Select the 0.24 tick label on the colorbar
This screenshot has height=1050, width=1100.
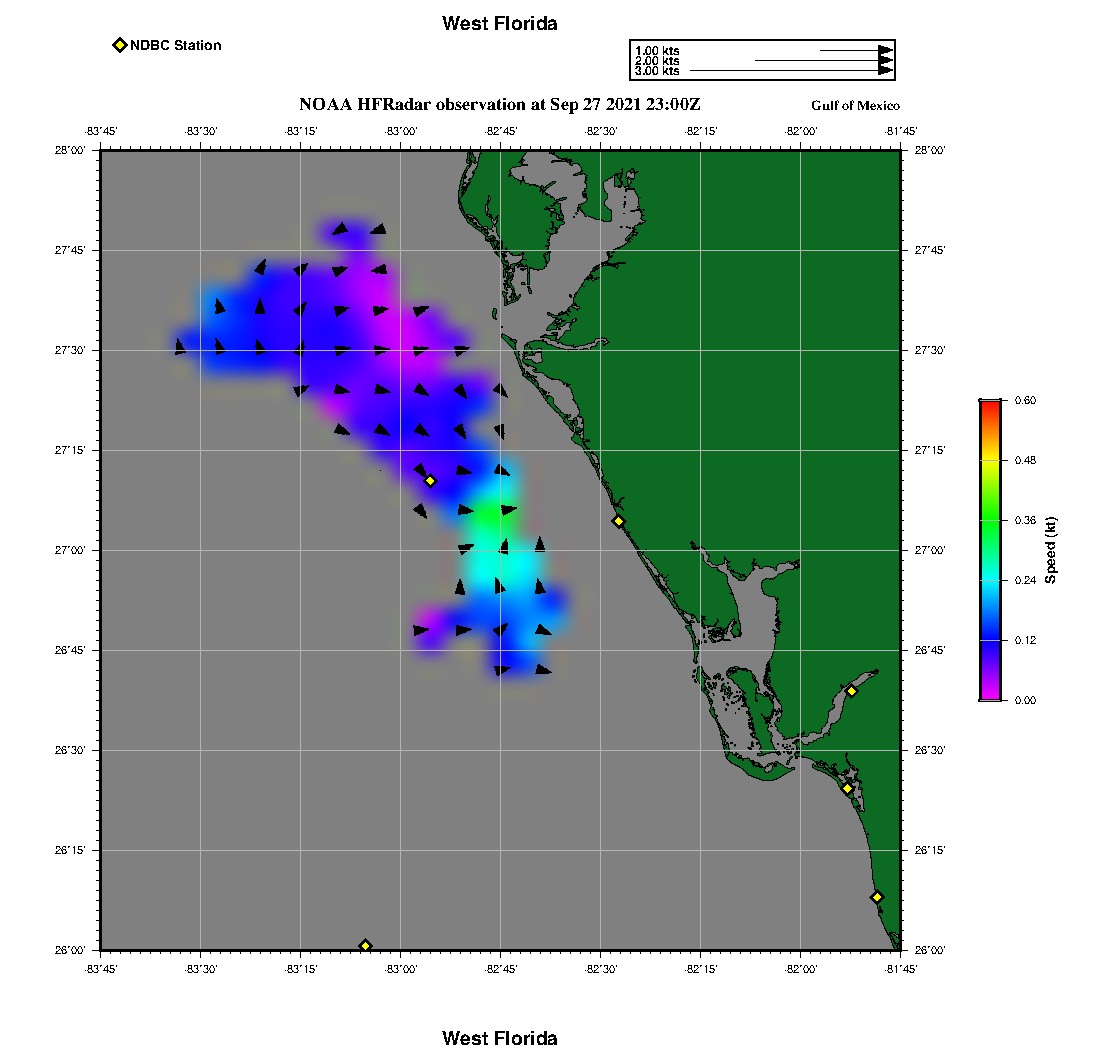click(x=1025, y=580)
